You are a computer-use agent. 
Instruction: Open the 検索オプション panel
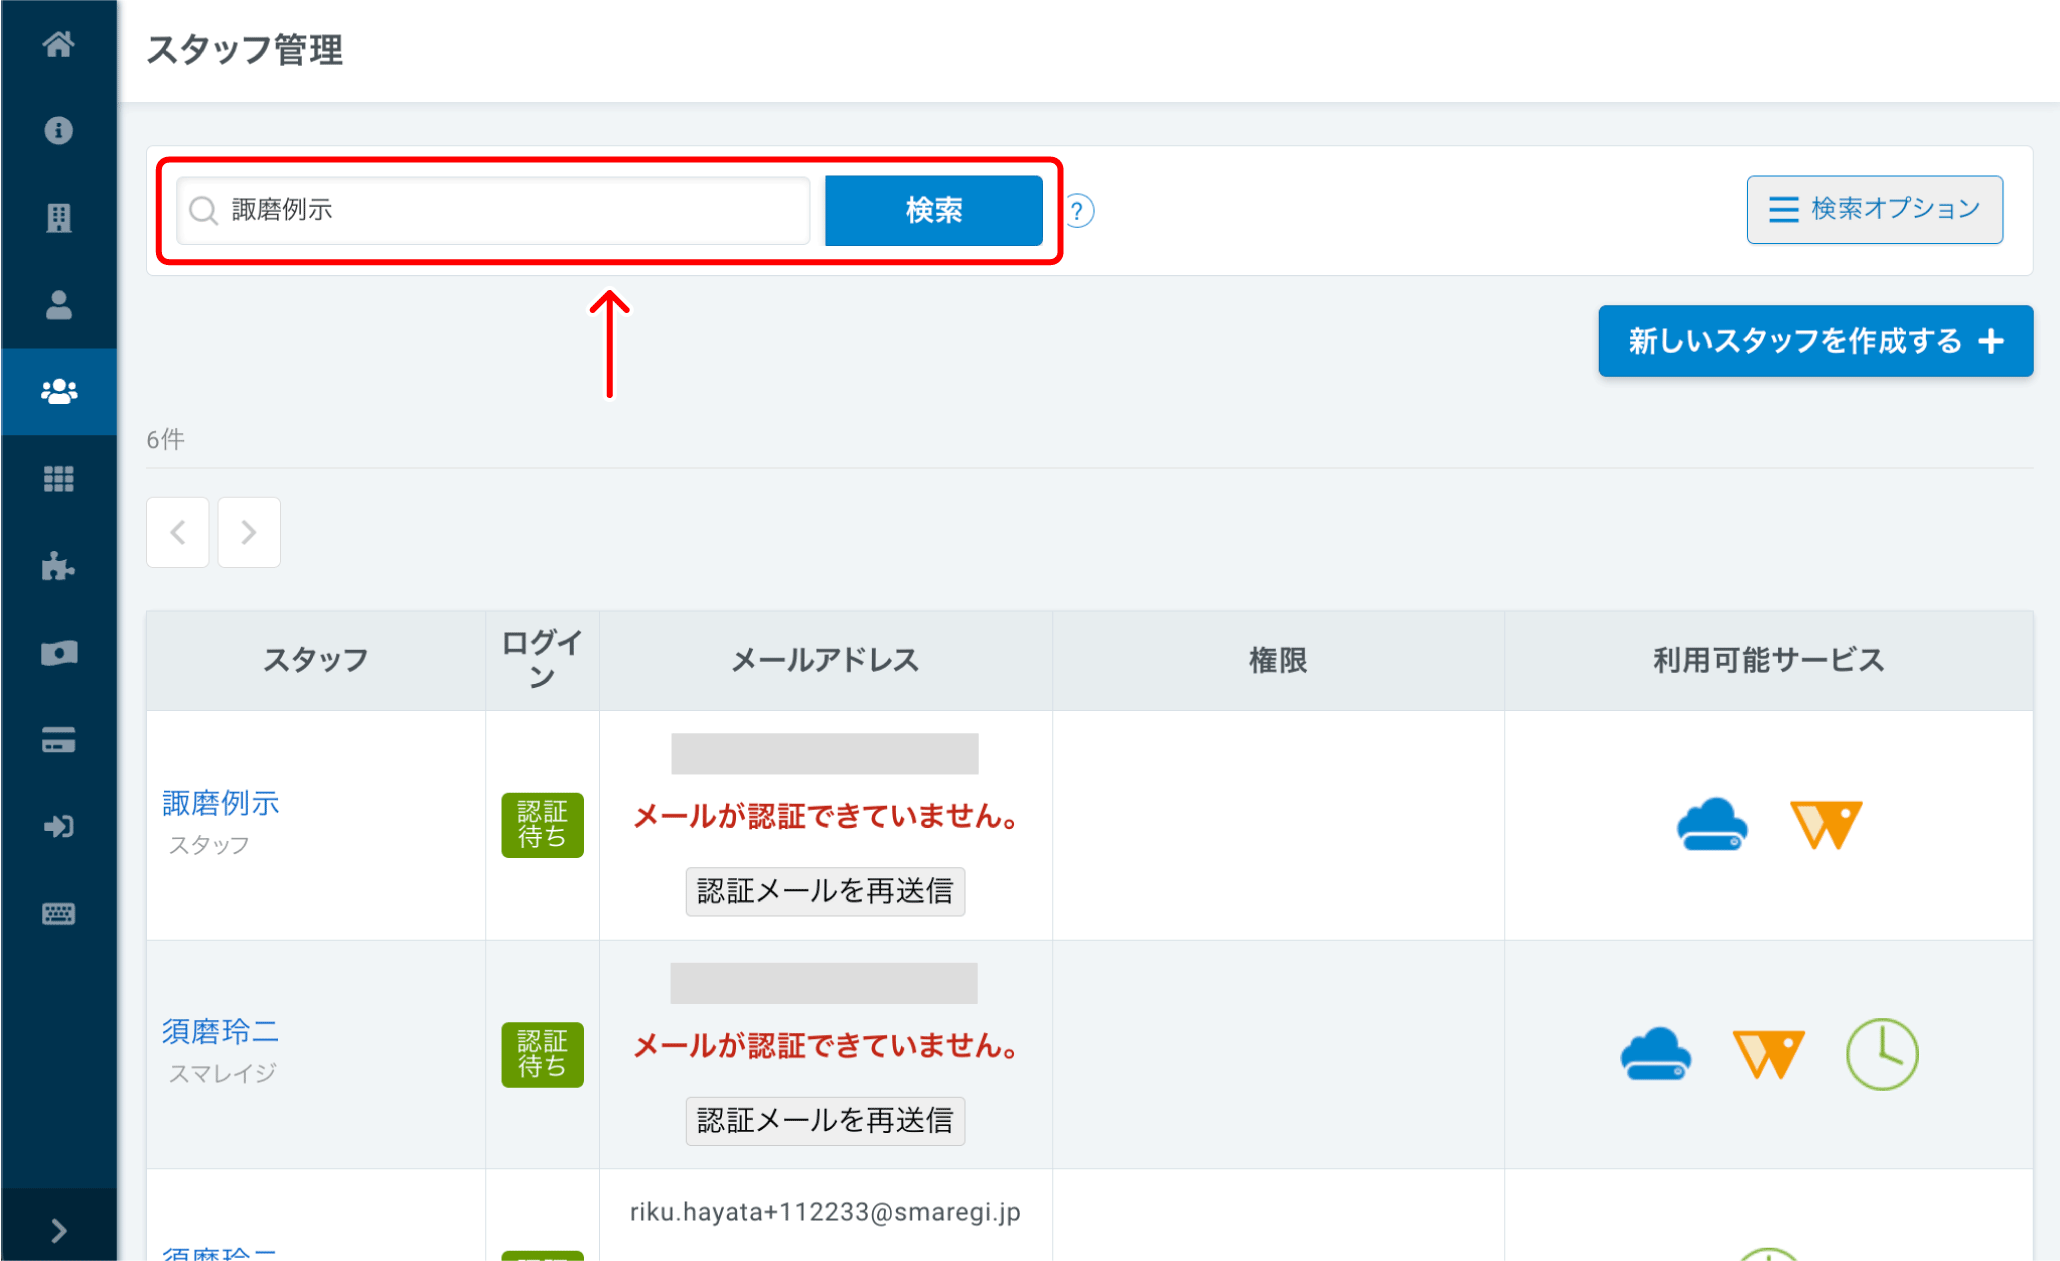coord(1874,209)
